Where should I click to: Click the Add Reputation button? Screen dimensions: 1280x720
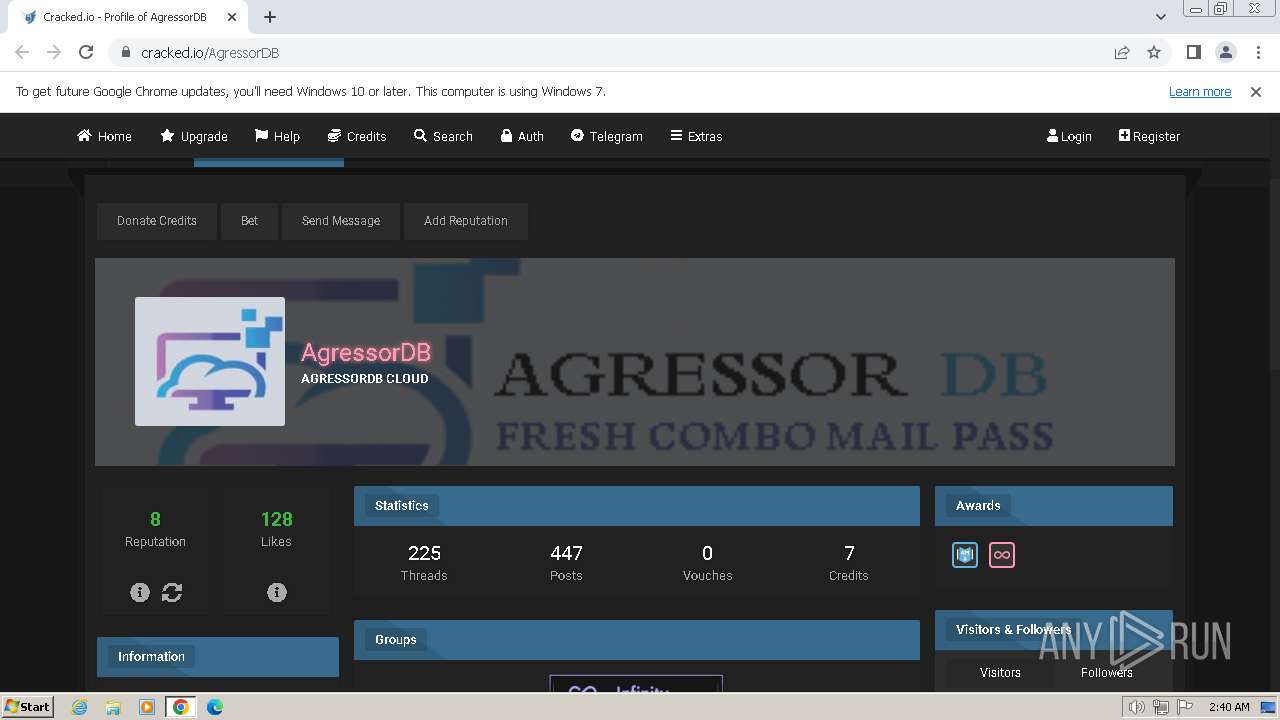[x=466, y=221]
